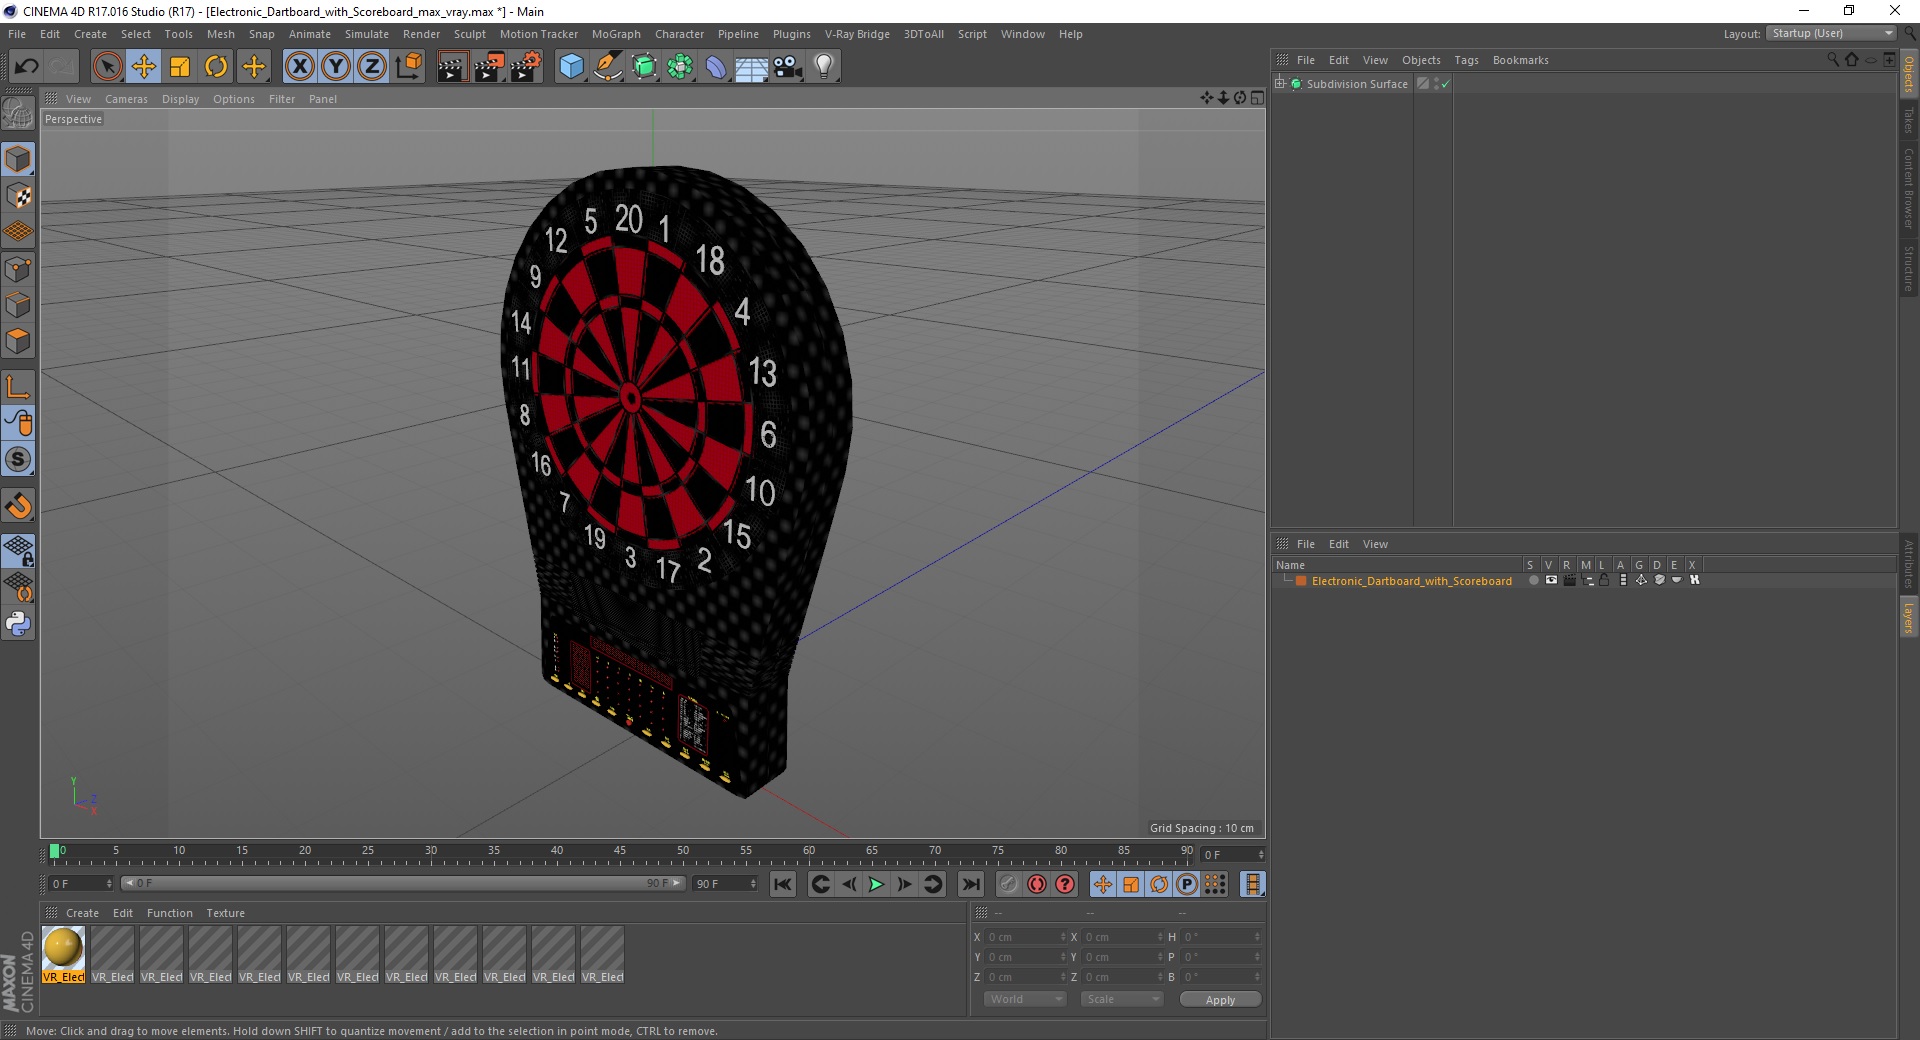Go to the start of animation
Viewport: 1920px width, 1040px height.
783,884
